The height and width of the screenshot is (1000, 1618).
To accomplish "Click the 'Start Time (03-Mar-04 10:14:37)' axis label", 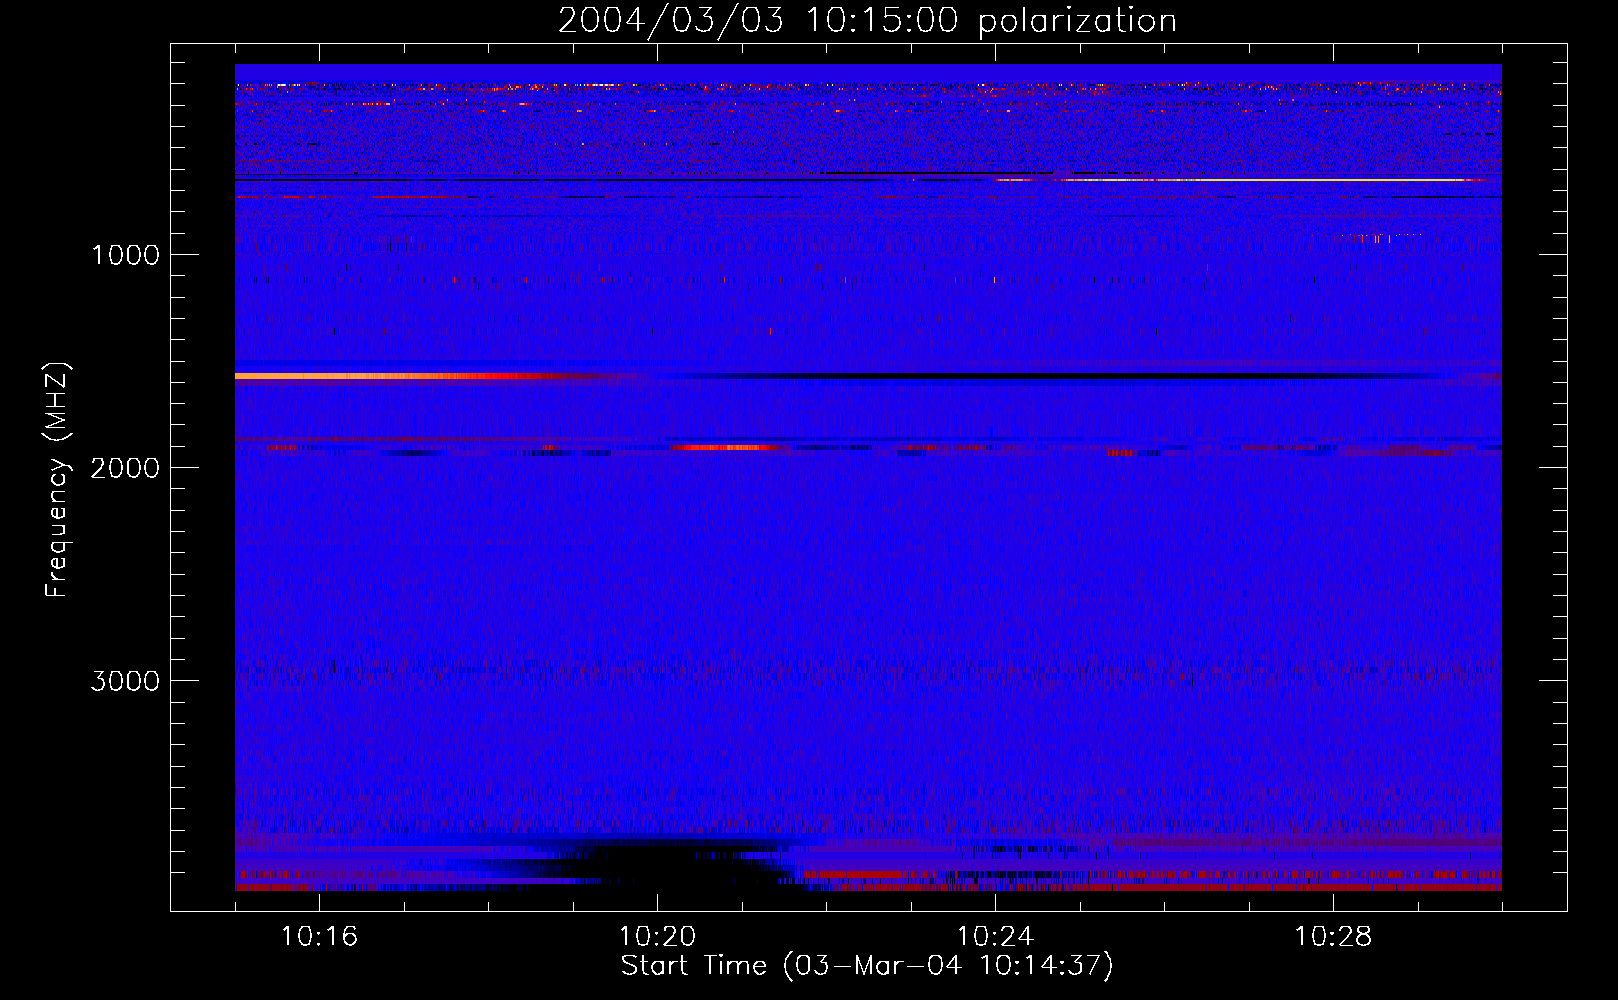I will click(867, 966).
